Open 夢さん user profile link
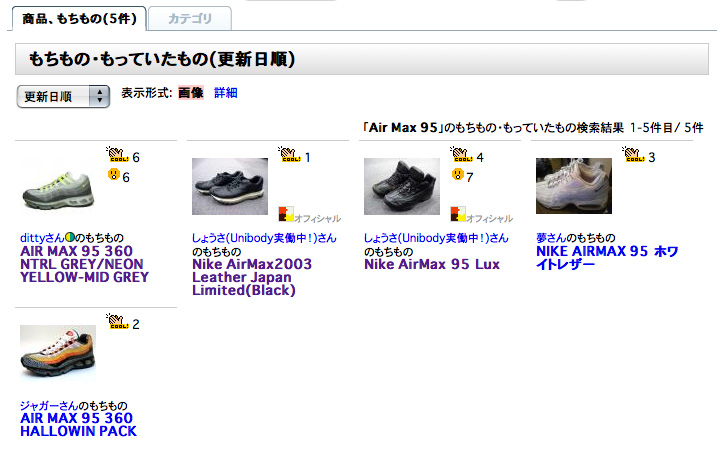The height and width of the screenshot is (465, 724). pos(551,238)
